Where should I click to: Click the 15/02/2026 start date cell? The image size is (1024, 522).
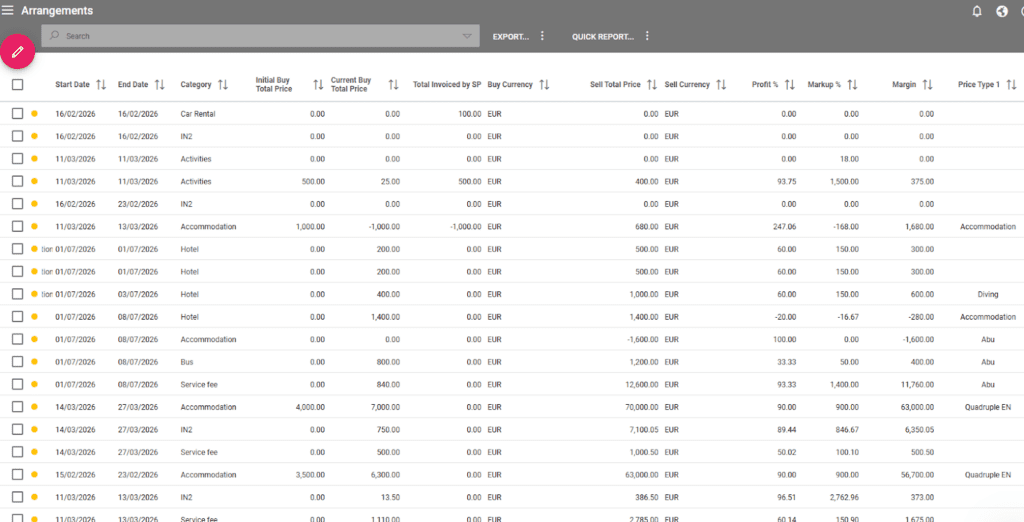(x=75, y=474)
